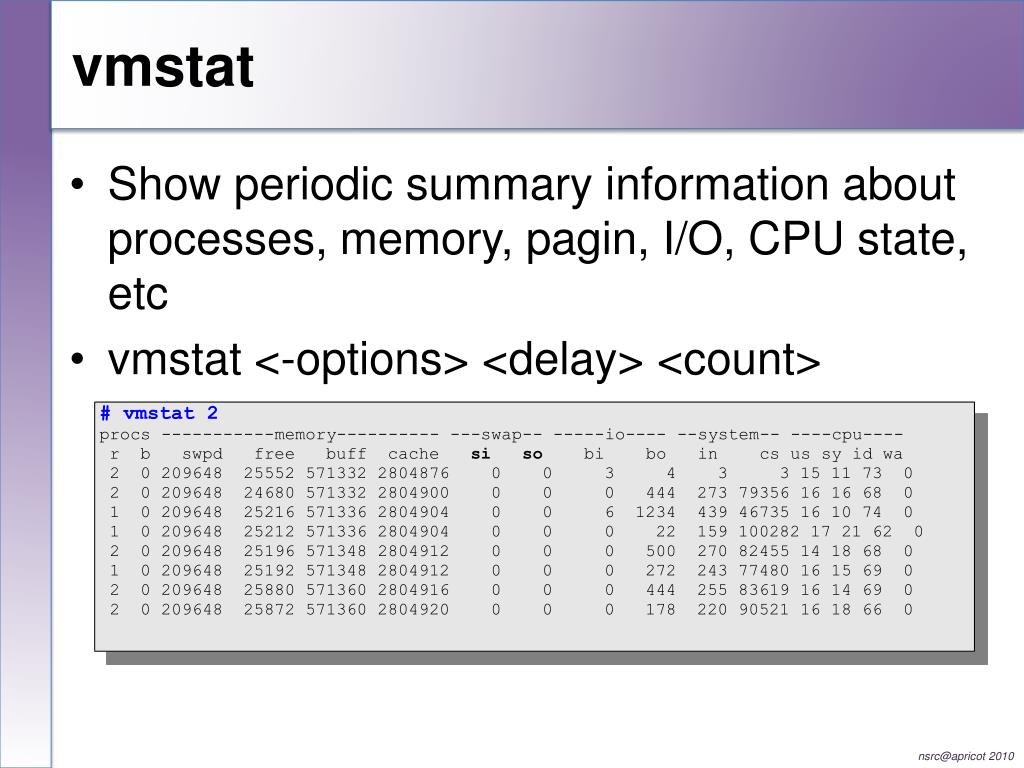Click the cs value 100282

coord(769,532)
